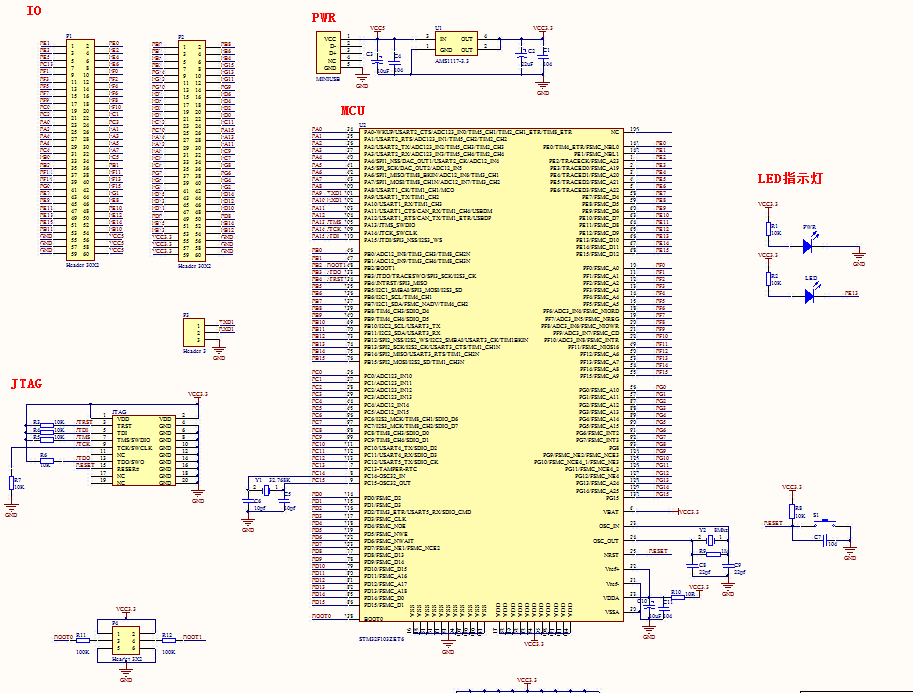This screenshot has width=913, height=693.
Task: Select resistor R12 marked 100K
Action: point(168,640)
